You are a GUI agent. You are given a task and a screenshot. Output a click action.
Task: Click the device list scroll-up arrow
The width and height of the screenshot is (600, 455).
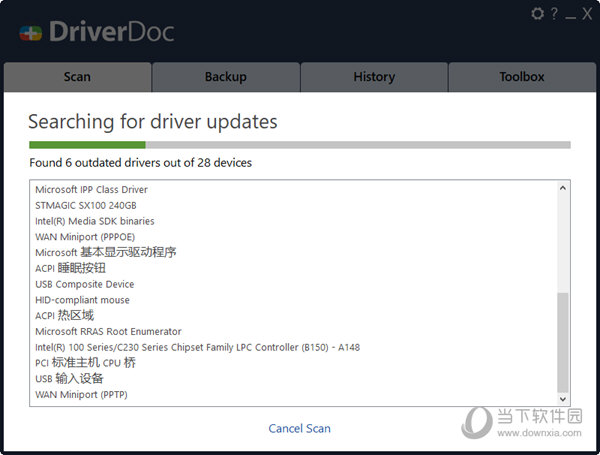pyautogui.click(x=563, y=188)
